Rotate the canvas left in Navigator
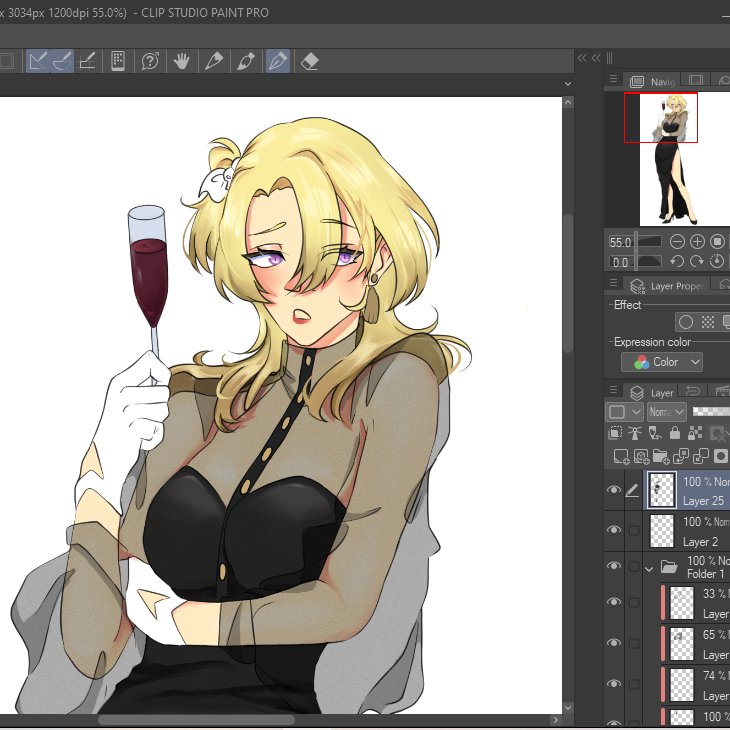 pyautogui.click(x=677, y=261)
